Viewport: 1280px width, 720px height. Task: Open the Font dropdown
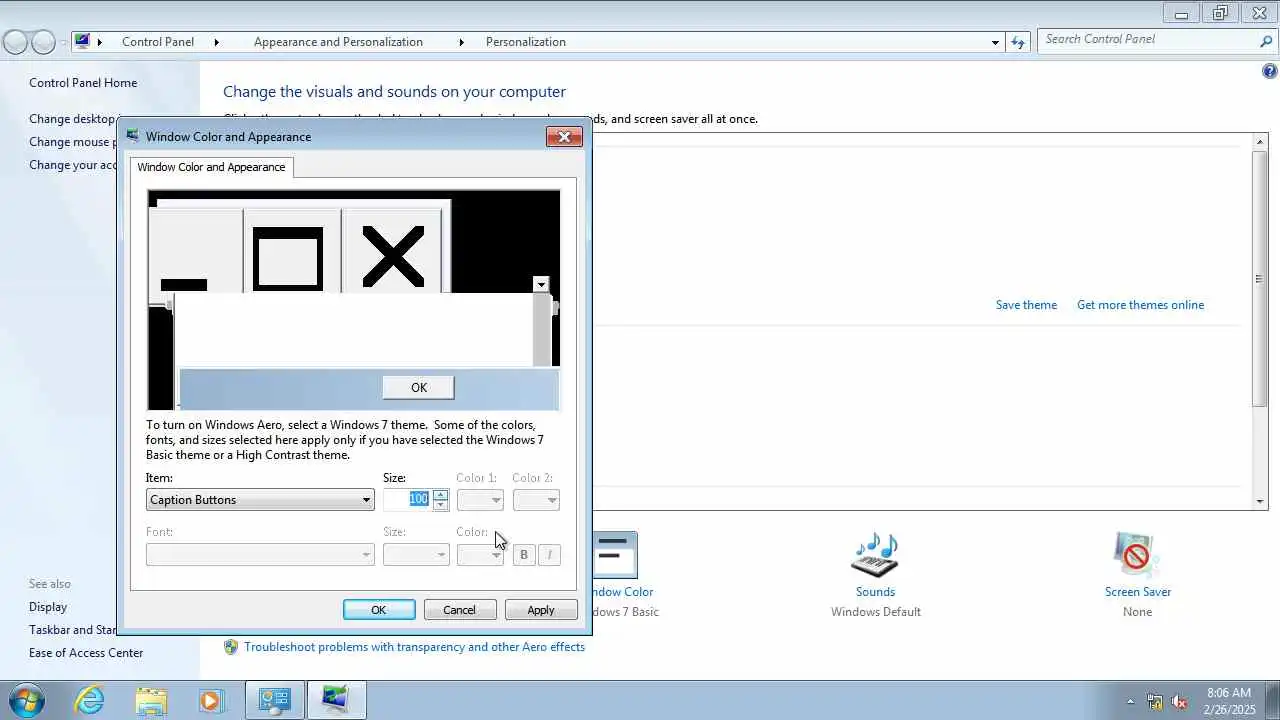pos(260,554)
